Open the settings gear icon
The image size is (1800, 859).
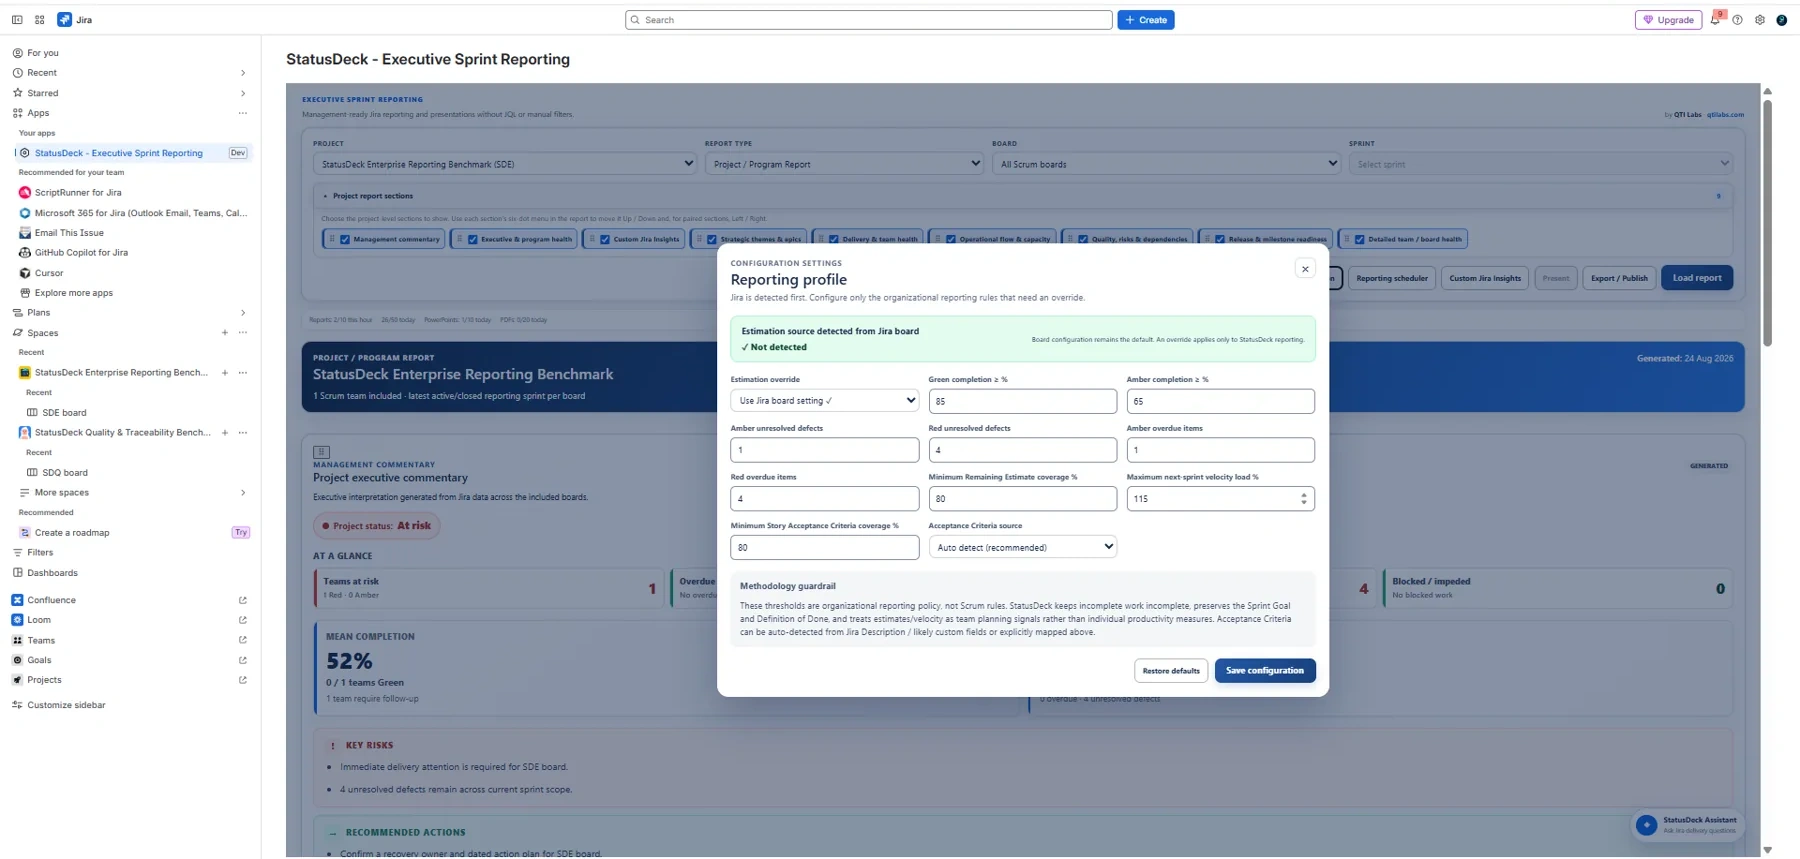point(1760,20)
